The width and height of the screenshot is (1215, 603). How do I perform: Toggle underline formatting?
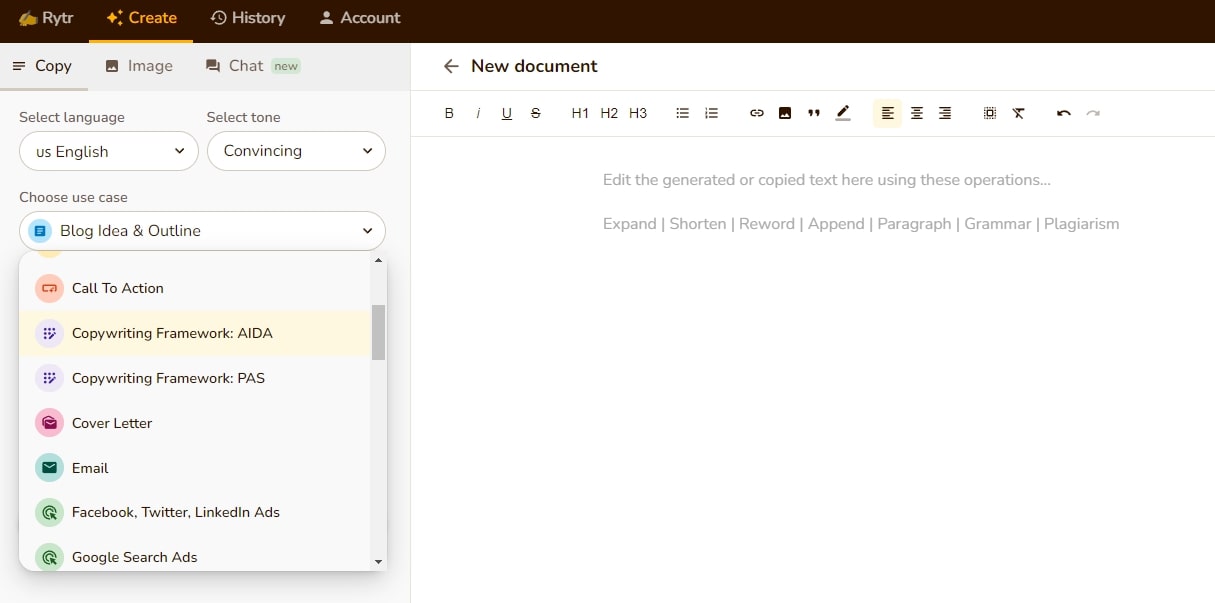507,113
